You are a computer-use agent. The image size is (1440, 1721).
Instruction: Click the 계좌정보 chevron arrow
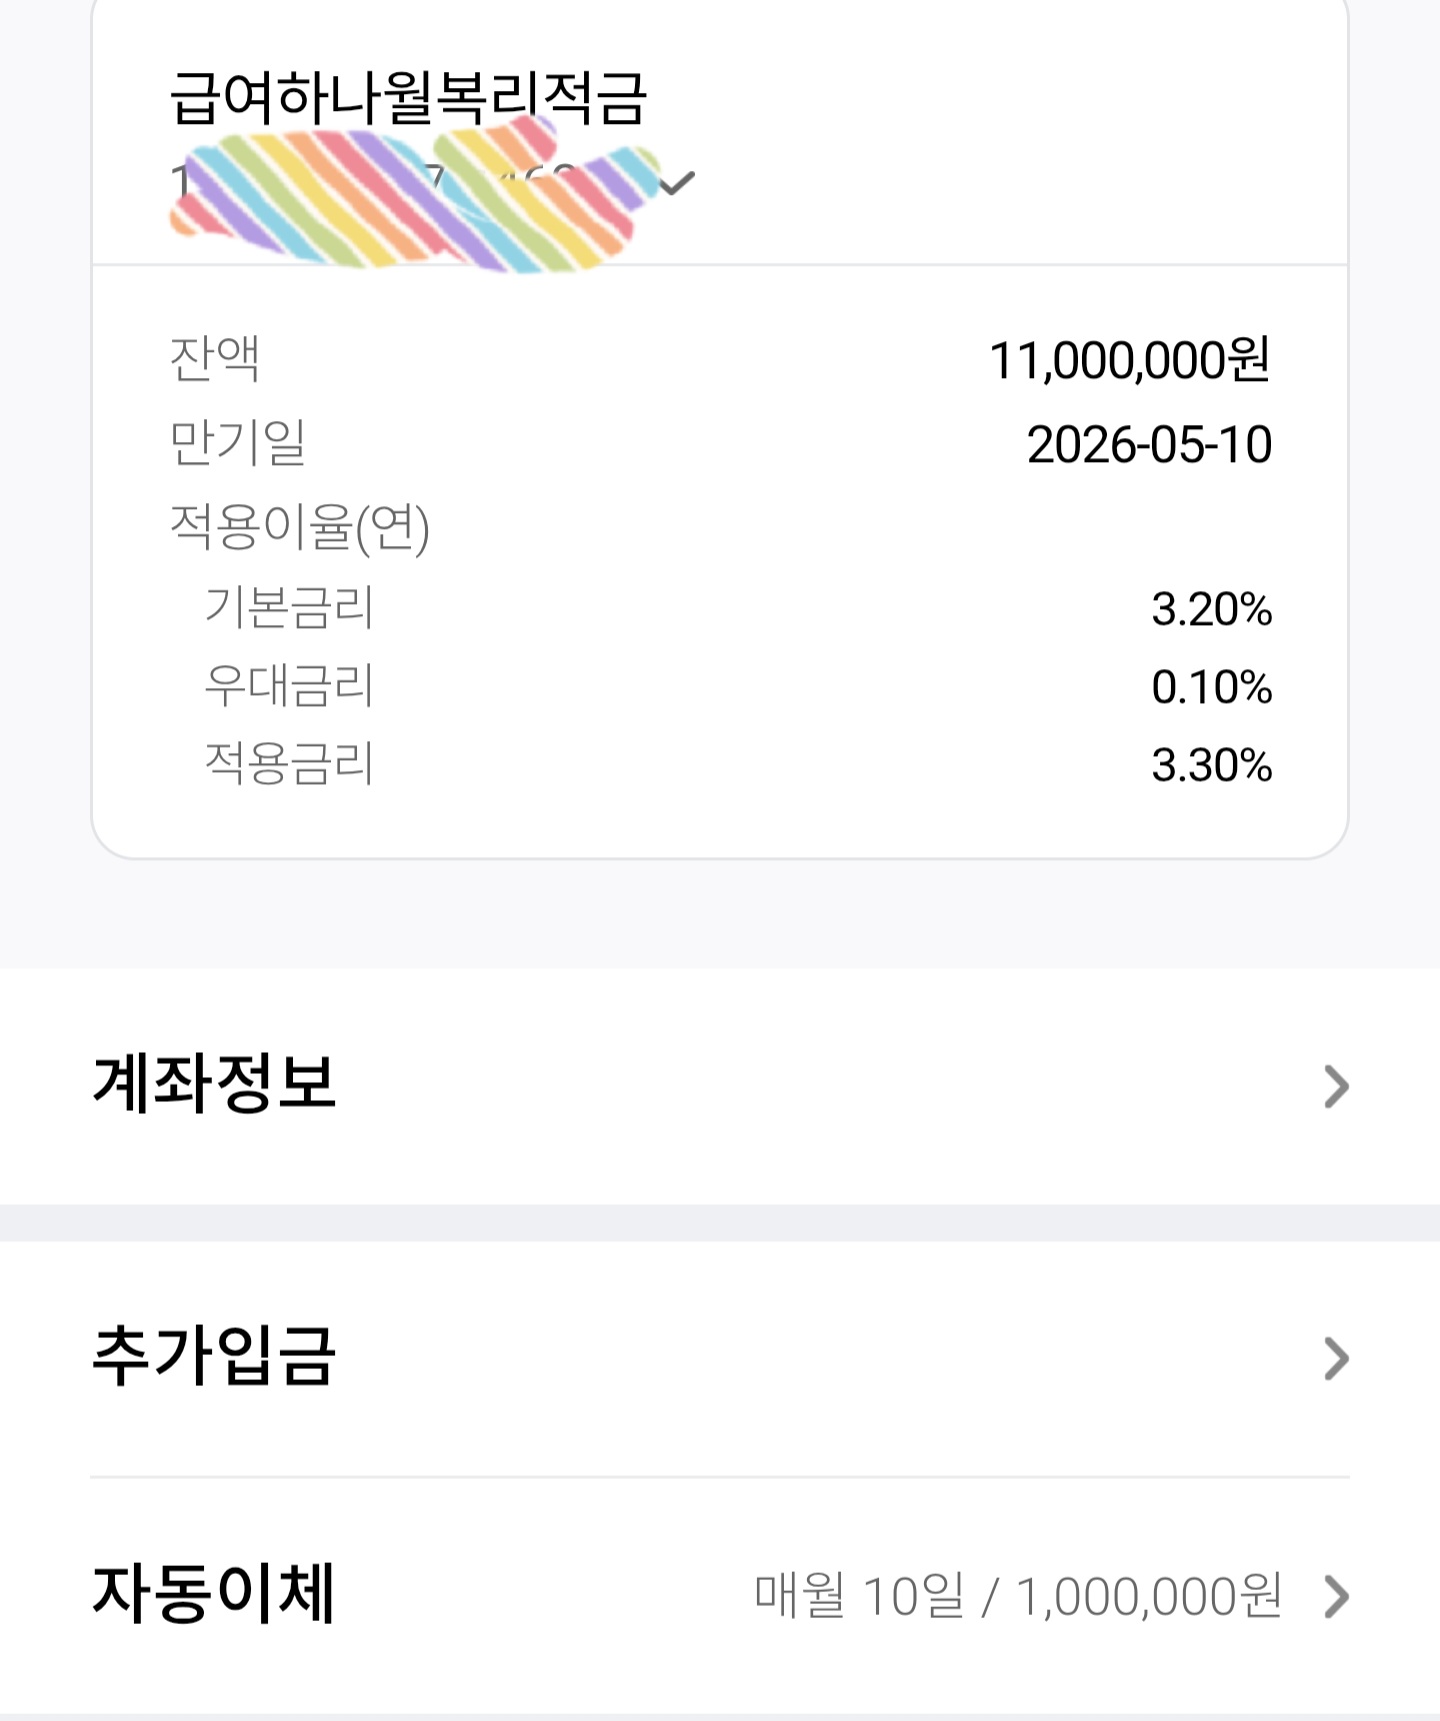click(x=1336, y=1086)
